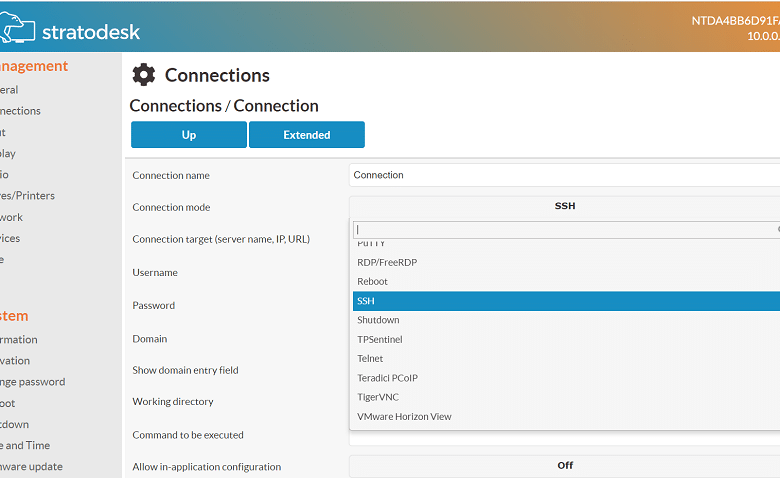Select Reboot from the mode list

[566, 282]
